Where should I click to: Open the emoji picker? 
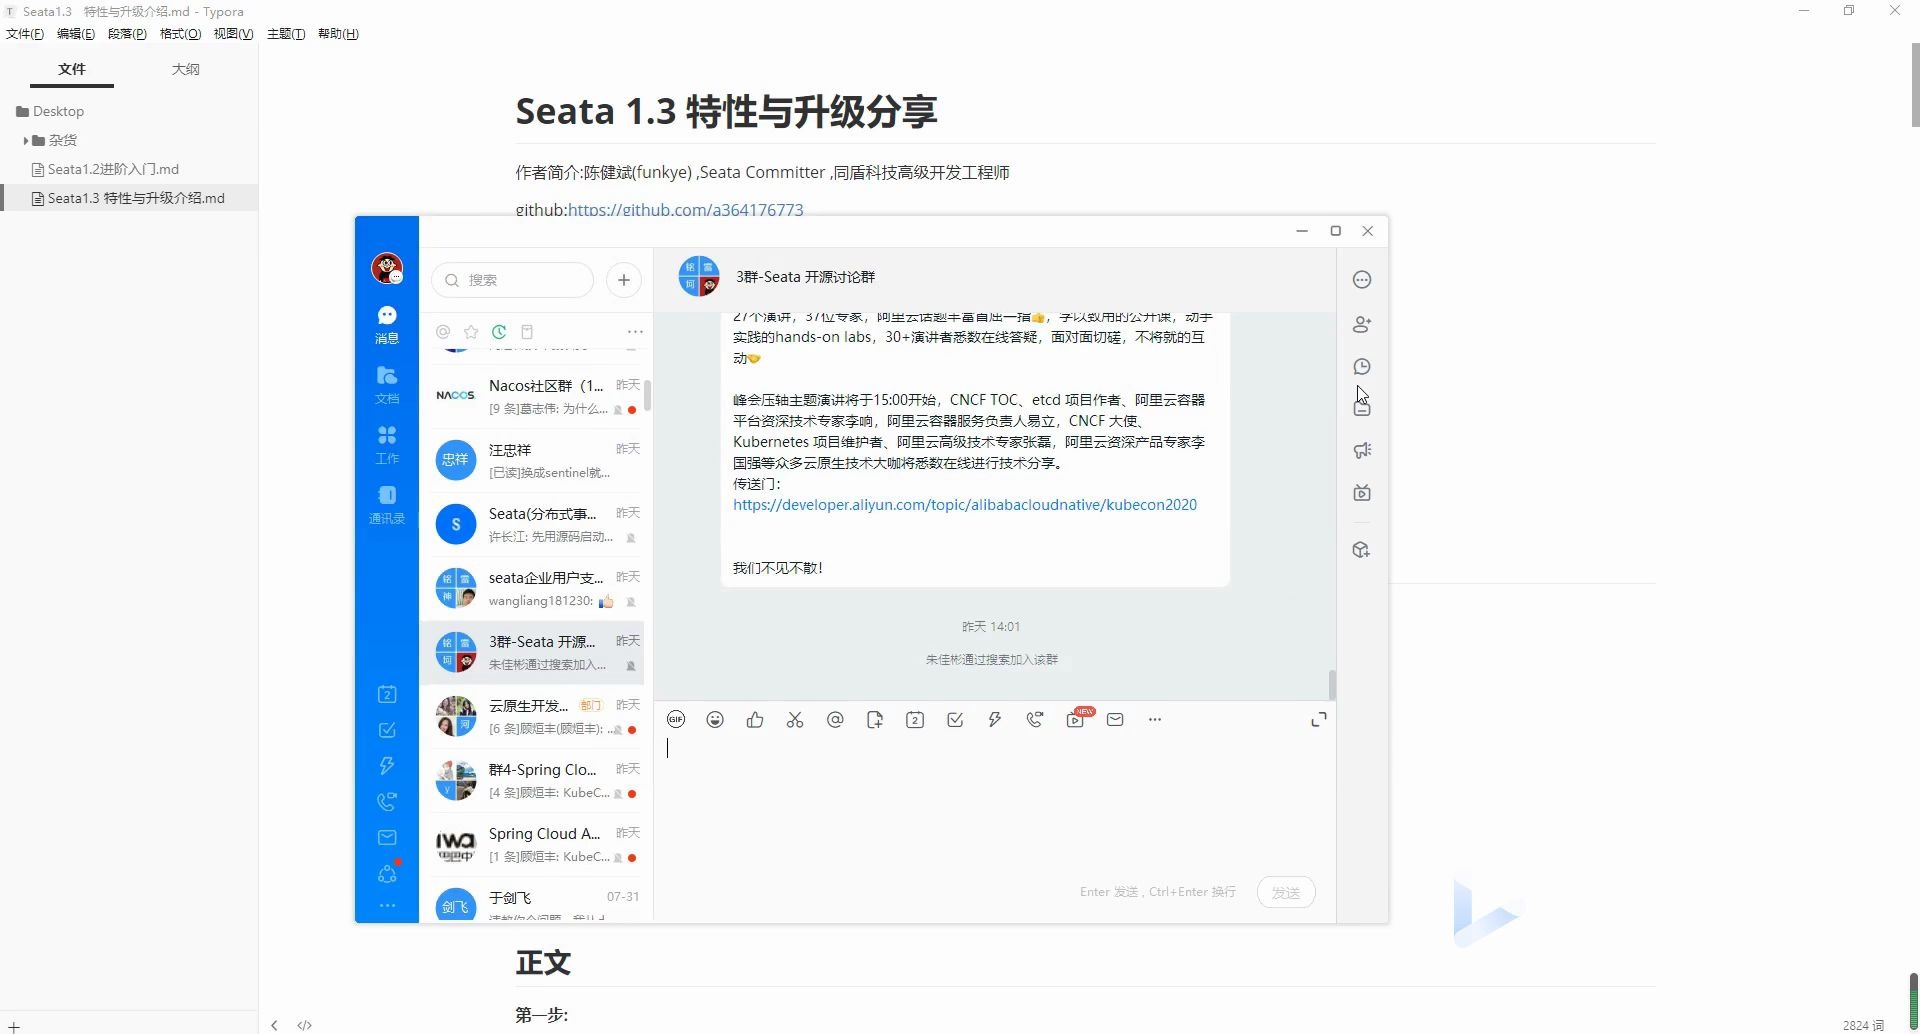[x=715, y=719]
